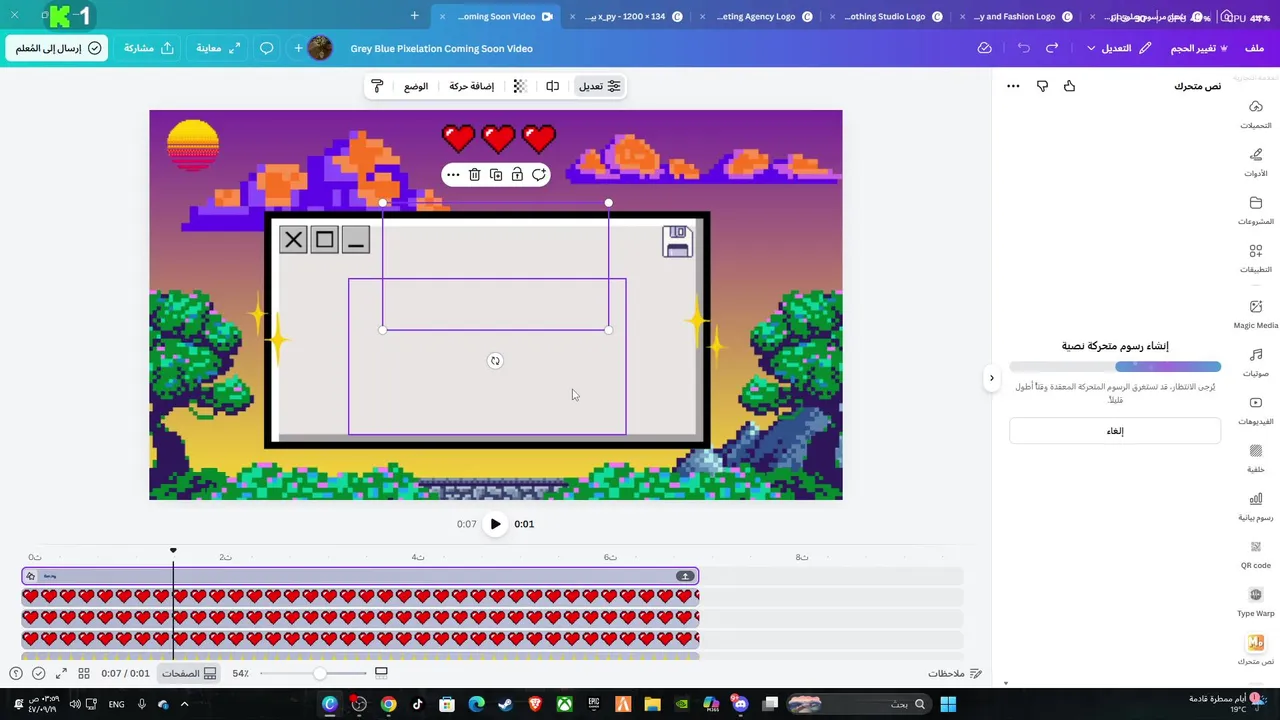Screen dimensions: 1280x720
Task: Click Add animation (إضافة حركة)
Action: pyautogui.click(x=472, y=86)
